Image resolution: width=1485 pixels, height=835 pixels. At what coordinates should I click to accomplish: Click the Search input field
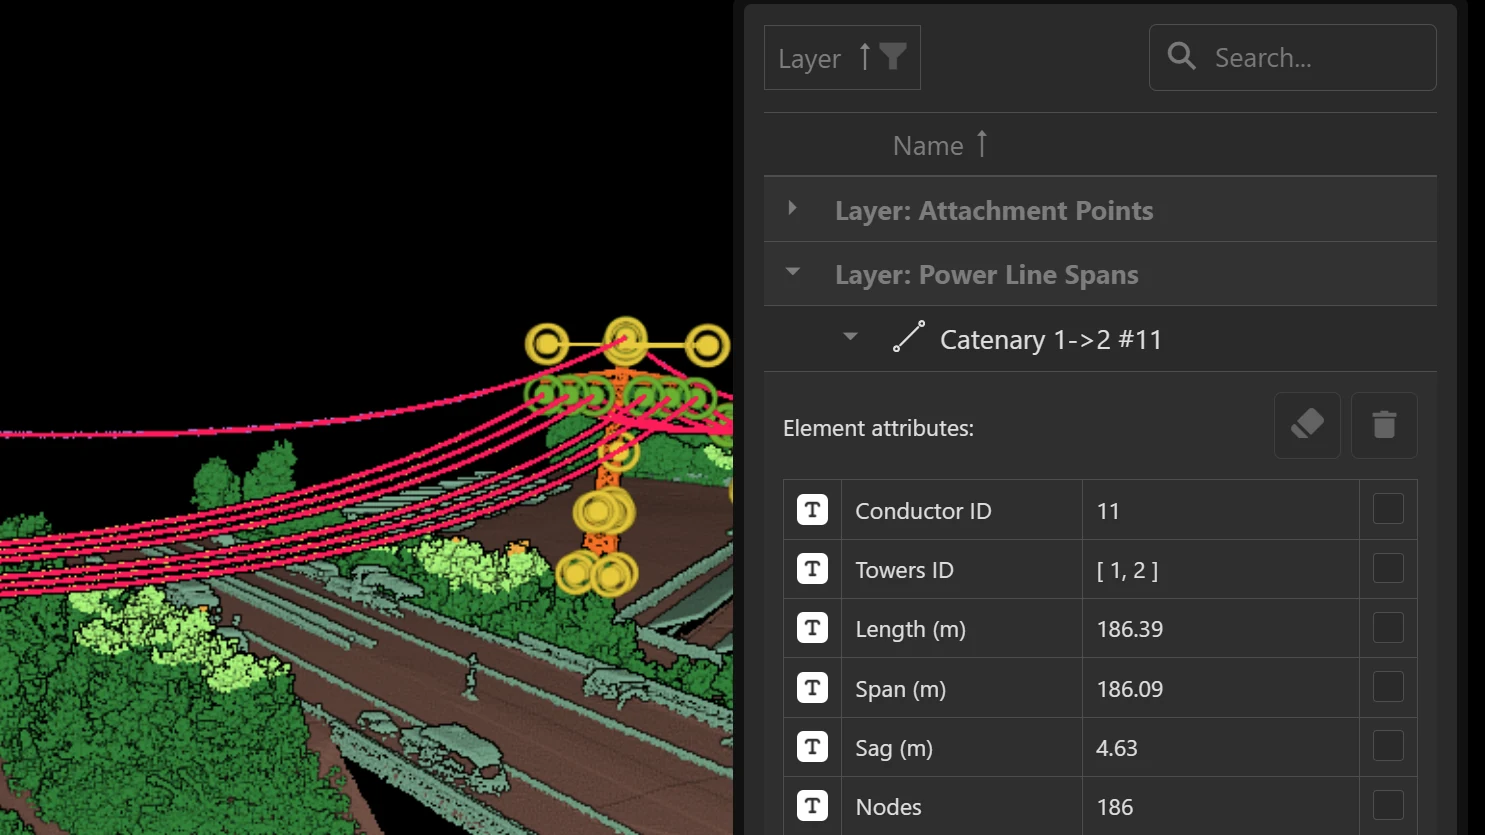tap(1293, 58)
